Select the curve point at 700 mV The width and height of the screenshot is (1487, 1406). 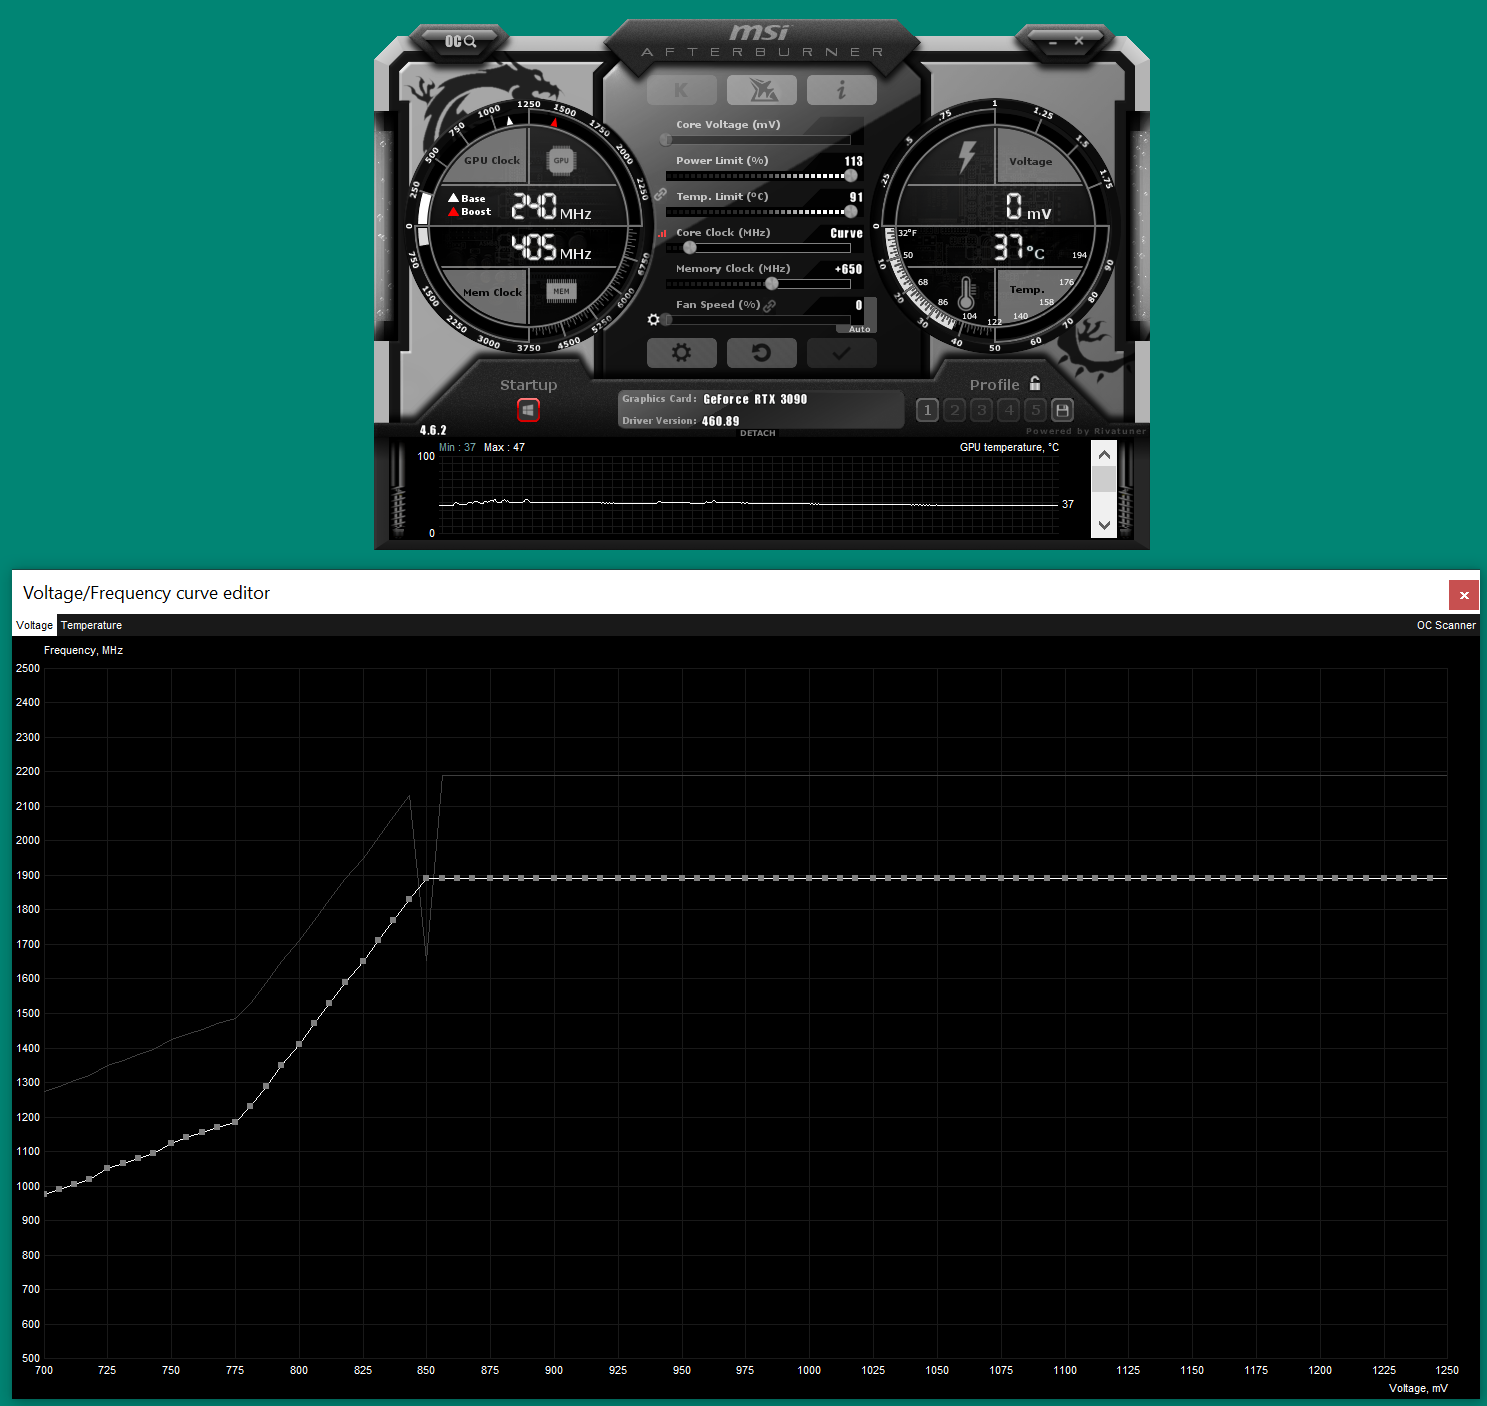pos(45,1194)
